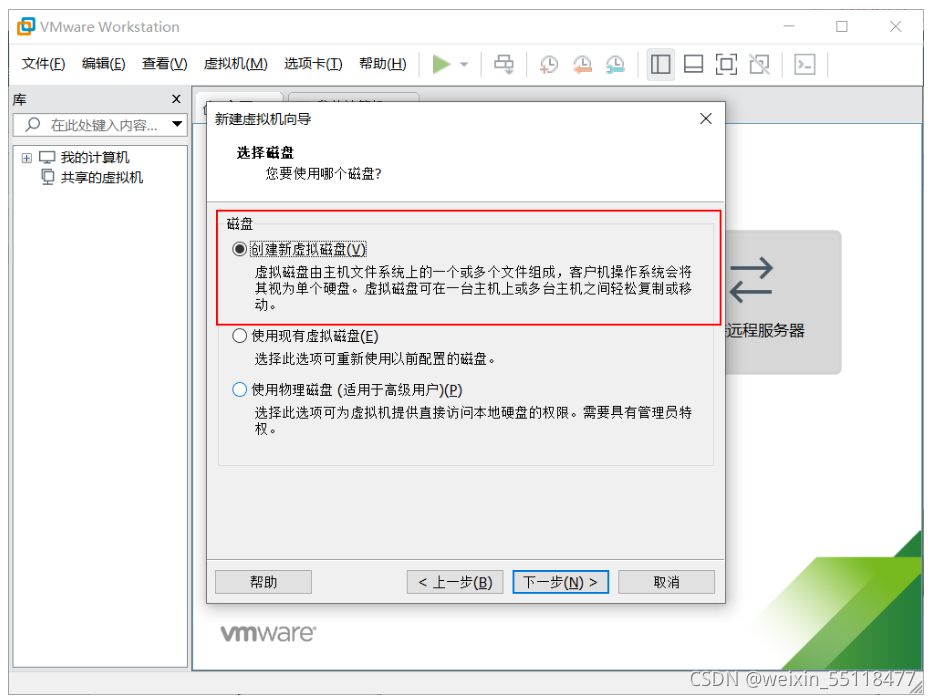Click the 选择磁盘 heading text
This screenshot has height=699, width=931.
tap(265, 153)
